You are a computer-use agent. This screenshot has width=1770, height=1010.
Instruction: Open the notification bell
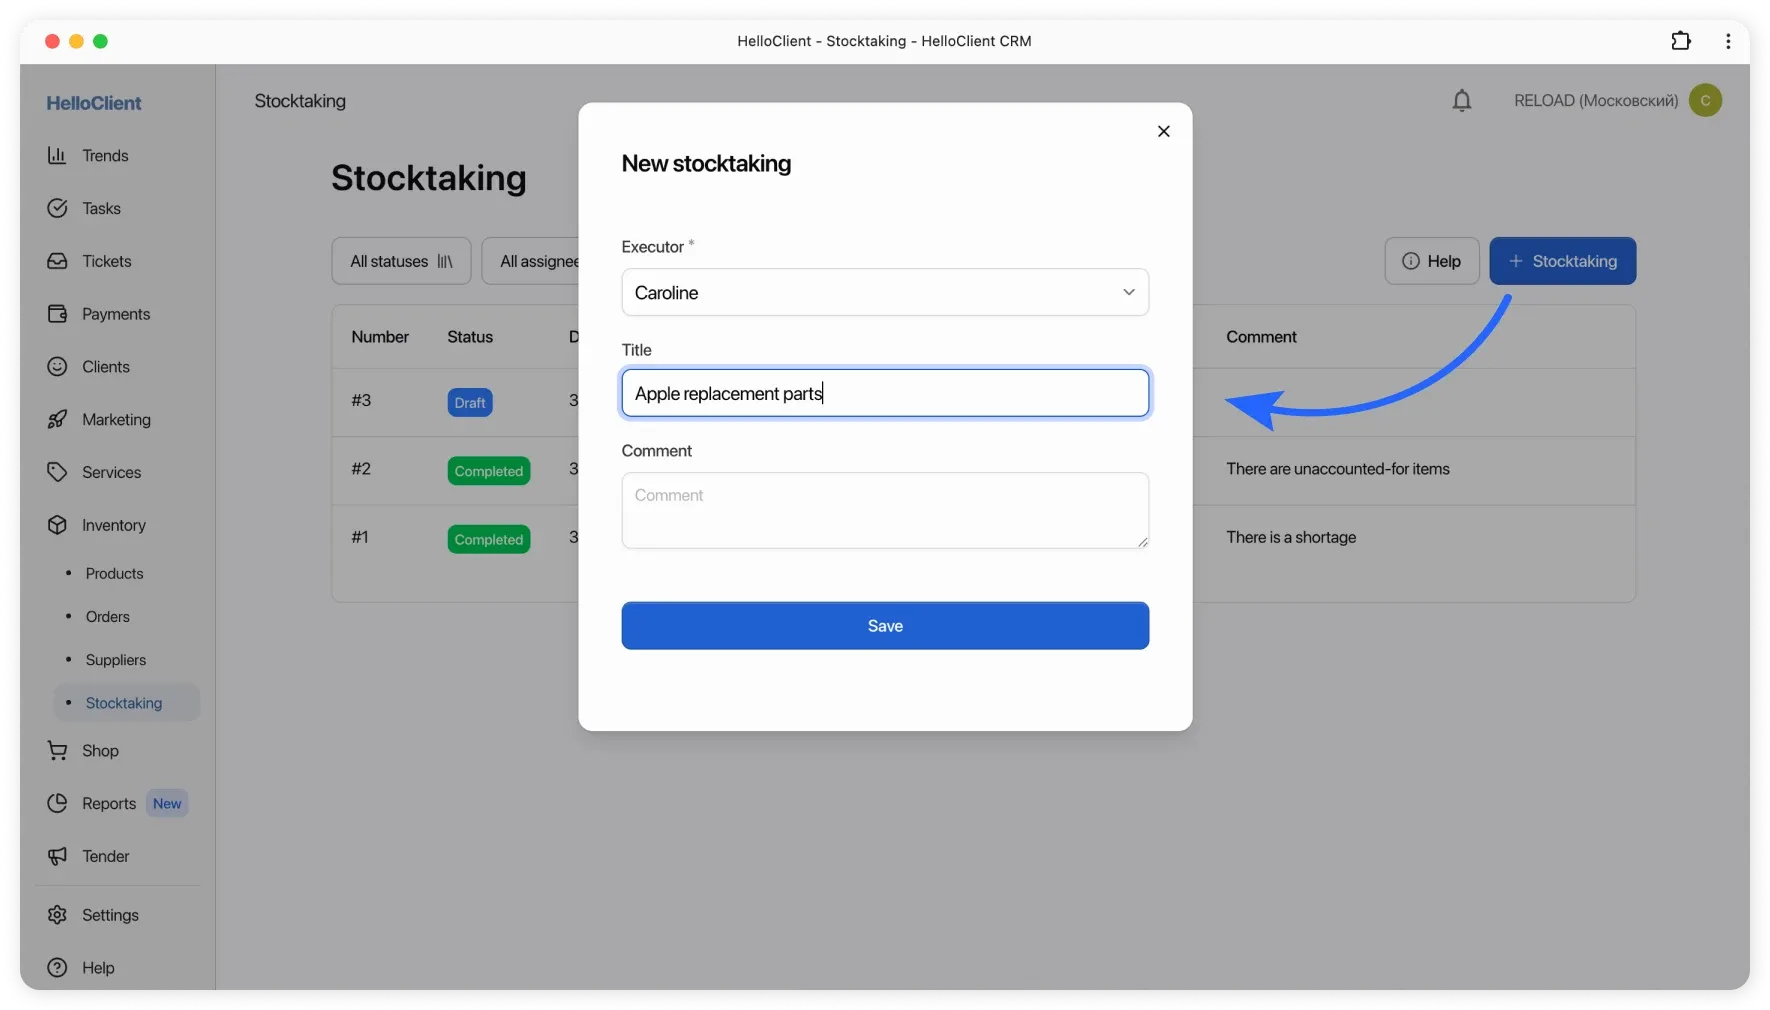coord(1461,100)
